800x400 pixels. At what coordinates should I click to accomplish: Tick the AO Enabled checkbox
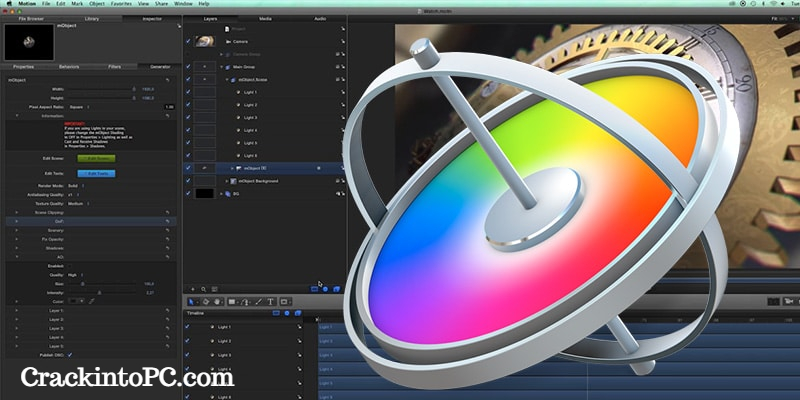(x=70, y=266)
